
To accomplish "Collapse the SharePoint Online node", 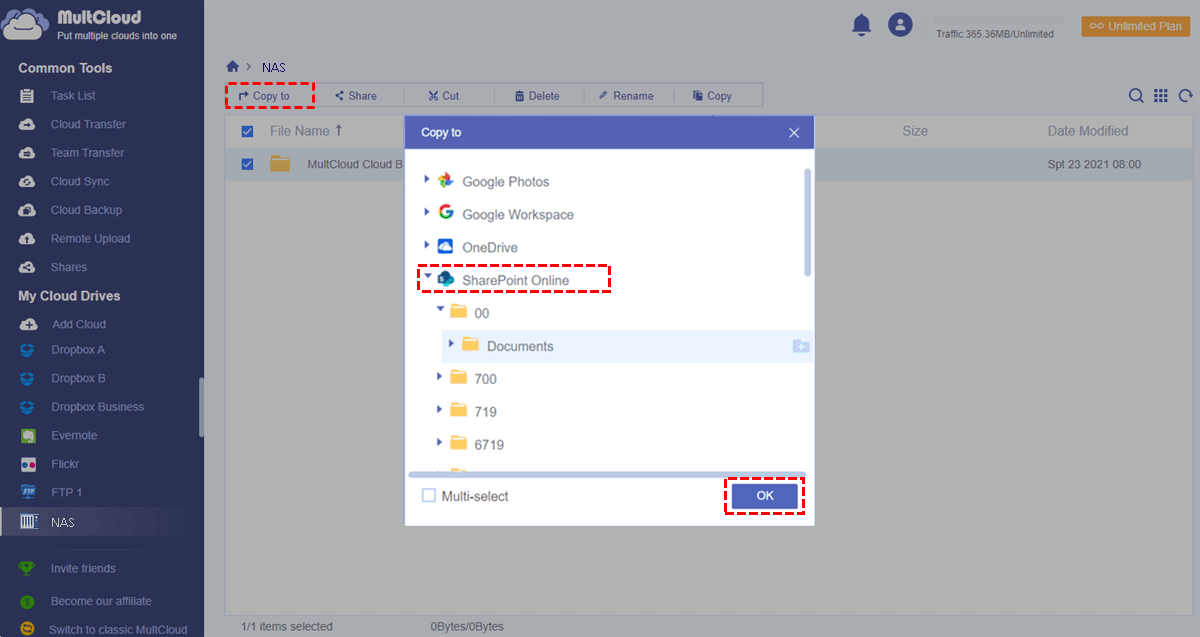I will point(428,278).
